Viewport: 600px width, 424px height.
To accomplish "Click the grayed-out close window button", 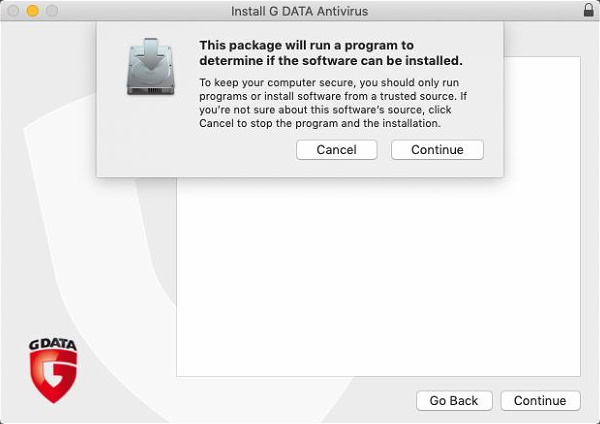I will pos(13,11).
